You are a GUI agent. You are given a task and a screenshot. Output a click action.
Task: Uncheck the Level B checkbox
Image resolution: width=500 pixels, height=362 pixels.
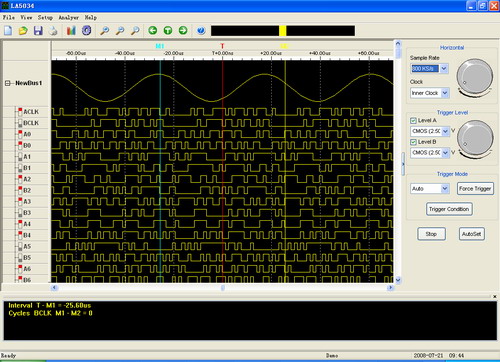(x=413, y=142)
